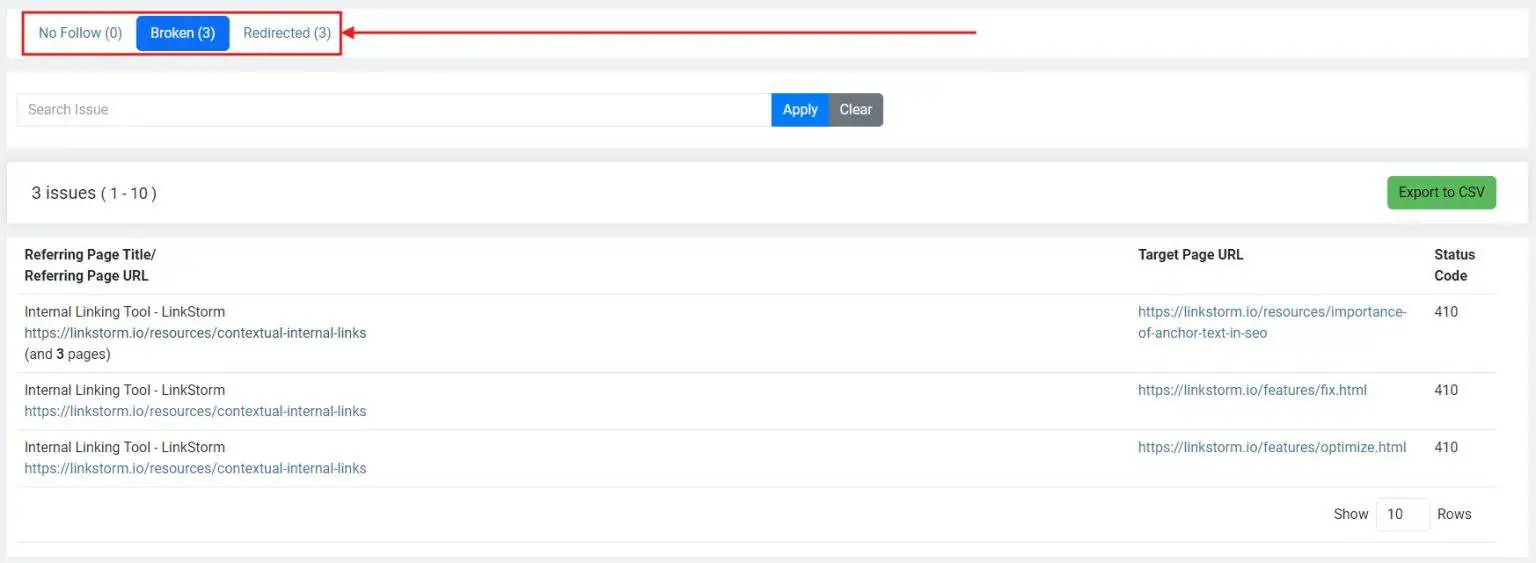Open target link features/optimize.html
This screenshot has width=1536, height=563.
click(1272, 447)
